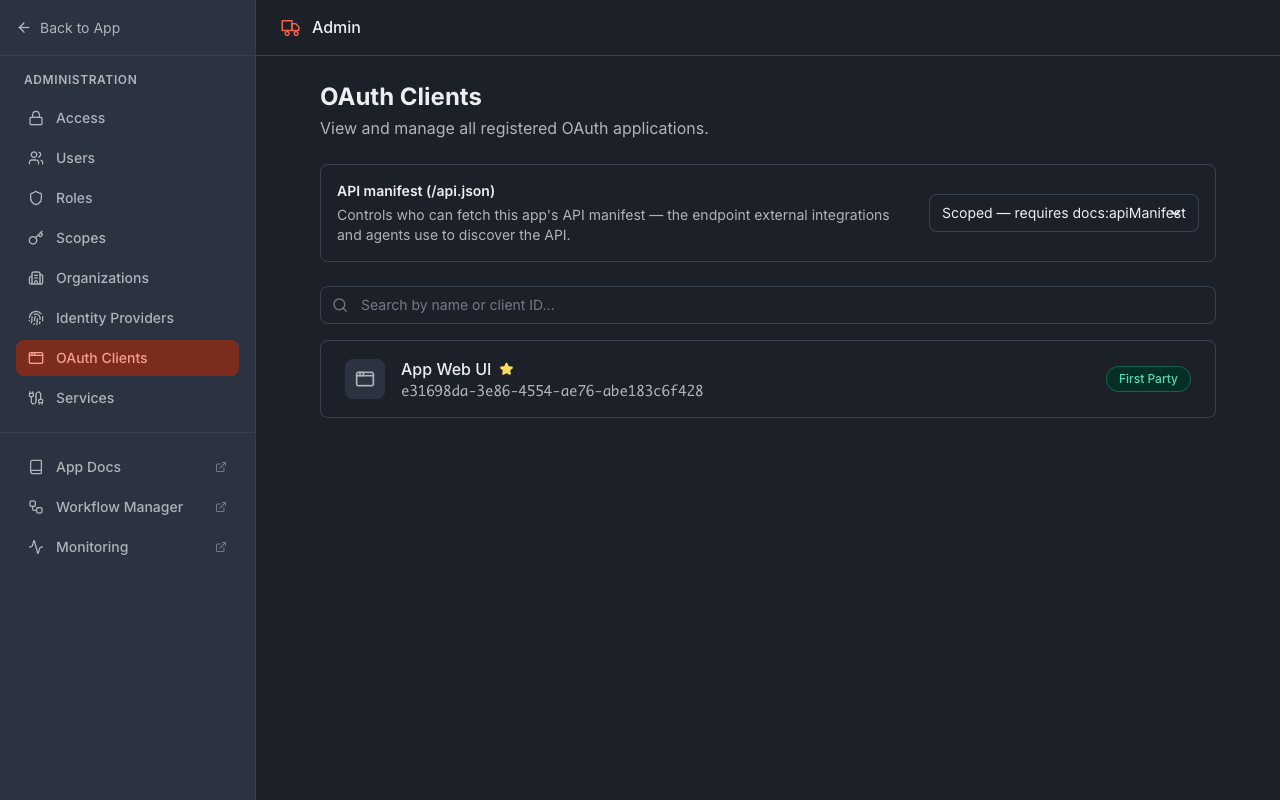1280x800 pixels.
Task: Switch to Identity Providers
Action: (x=127, y=318)
